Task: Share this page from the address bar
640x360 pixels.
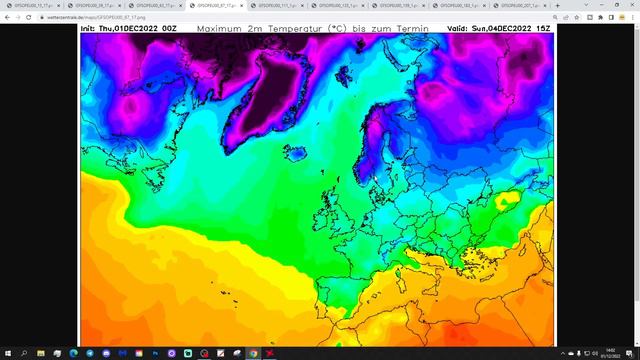Action: coord(566,18)
